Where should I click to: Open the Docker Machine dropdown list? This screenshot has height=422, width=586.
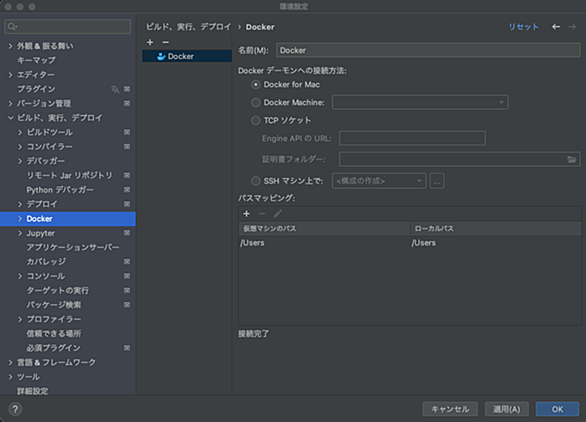[420, 102]
